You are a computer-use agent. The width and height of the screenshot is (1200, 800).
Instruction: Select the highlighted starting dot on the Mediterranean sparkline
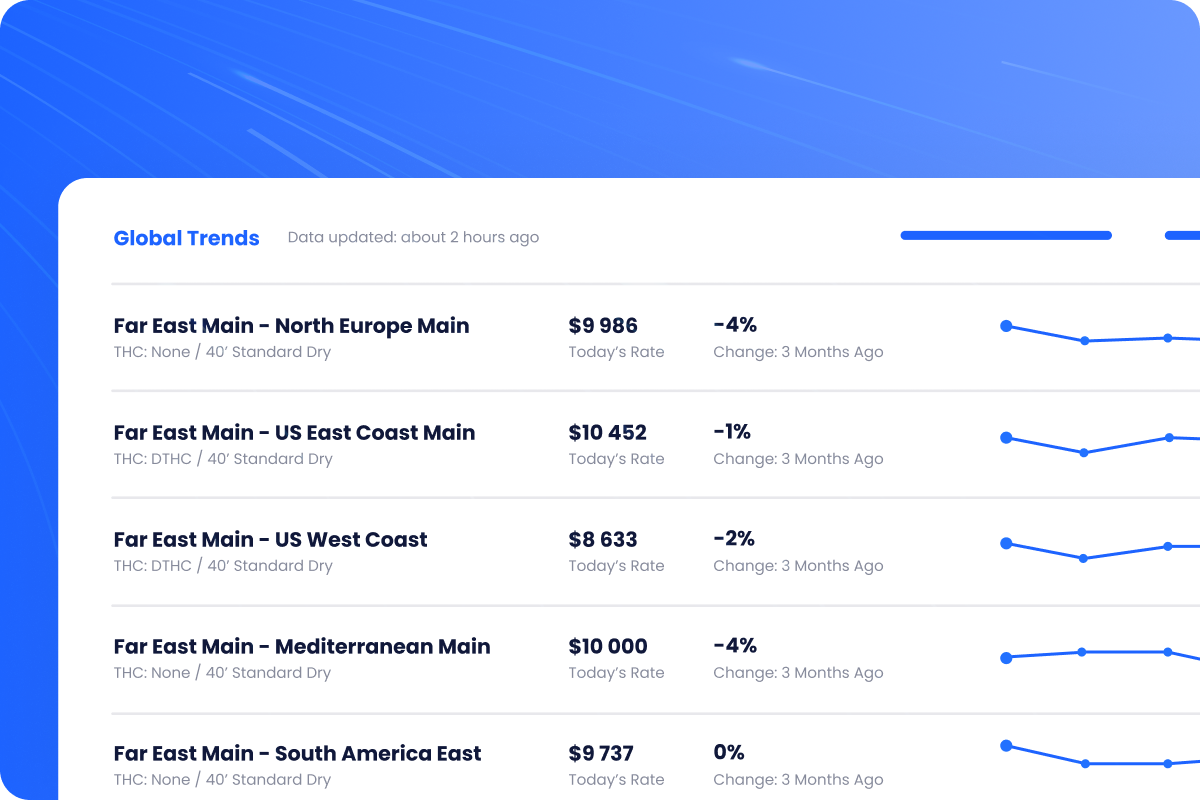1004,657
